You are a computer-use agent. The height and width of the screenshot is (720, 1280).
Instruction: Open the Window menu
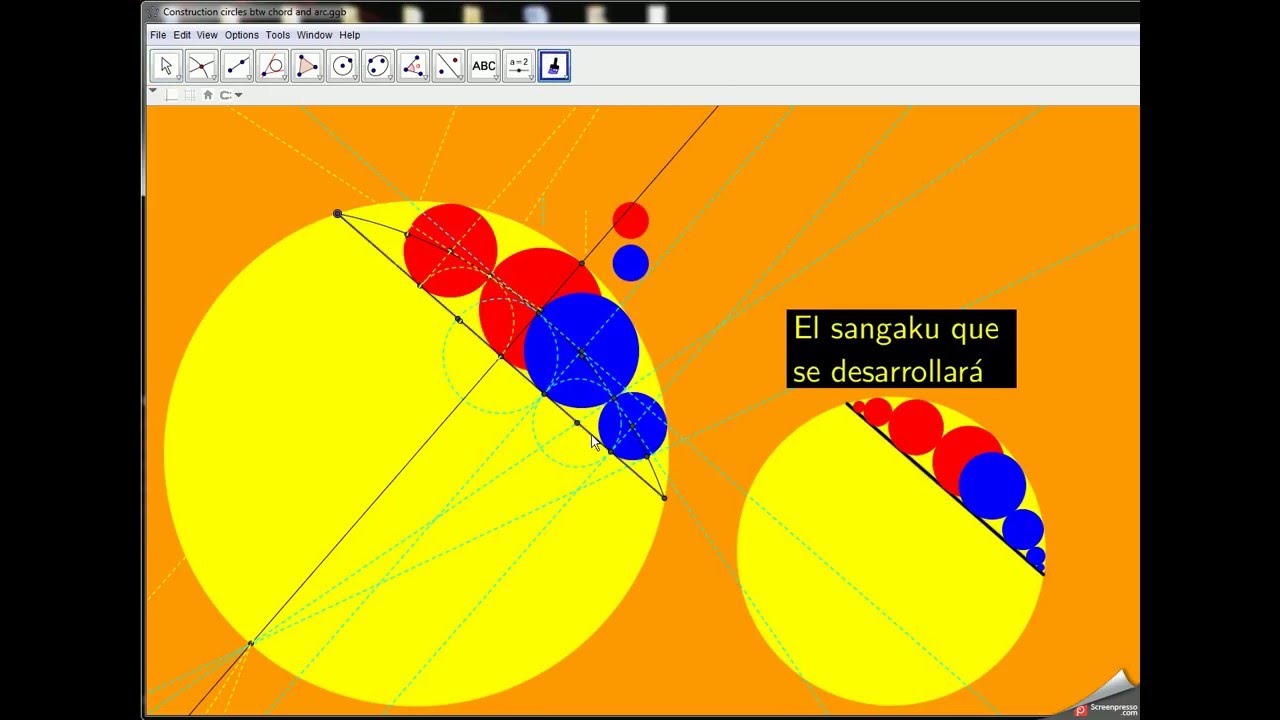314,35
